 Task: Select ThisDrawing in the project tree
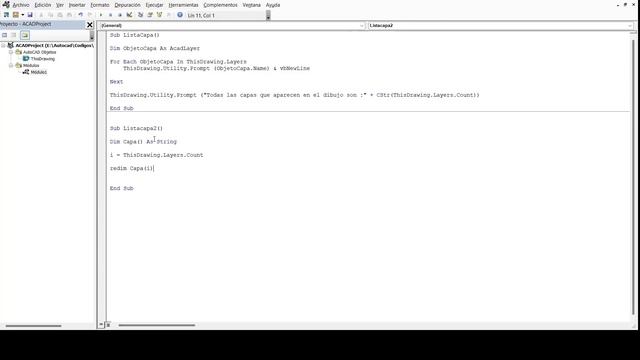[42, 59]
